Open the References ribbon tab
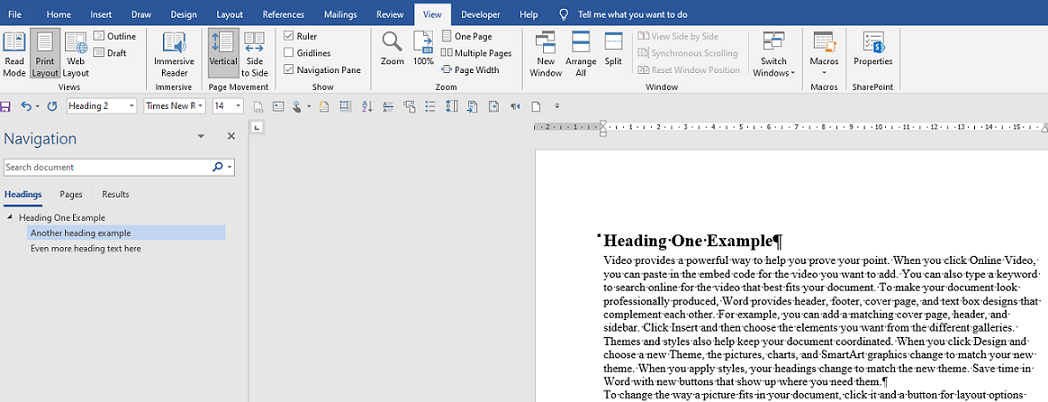Image resolution: width=1048 pixels, height=402 pixels. pos(283,15)
